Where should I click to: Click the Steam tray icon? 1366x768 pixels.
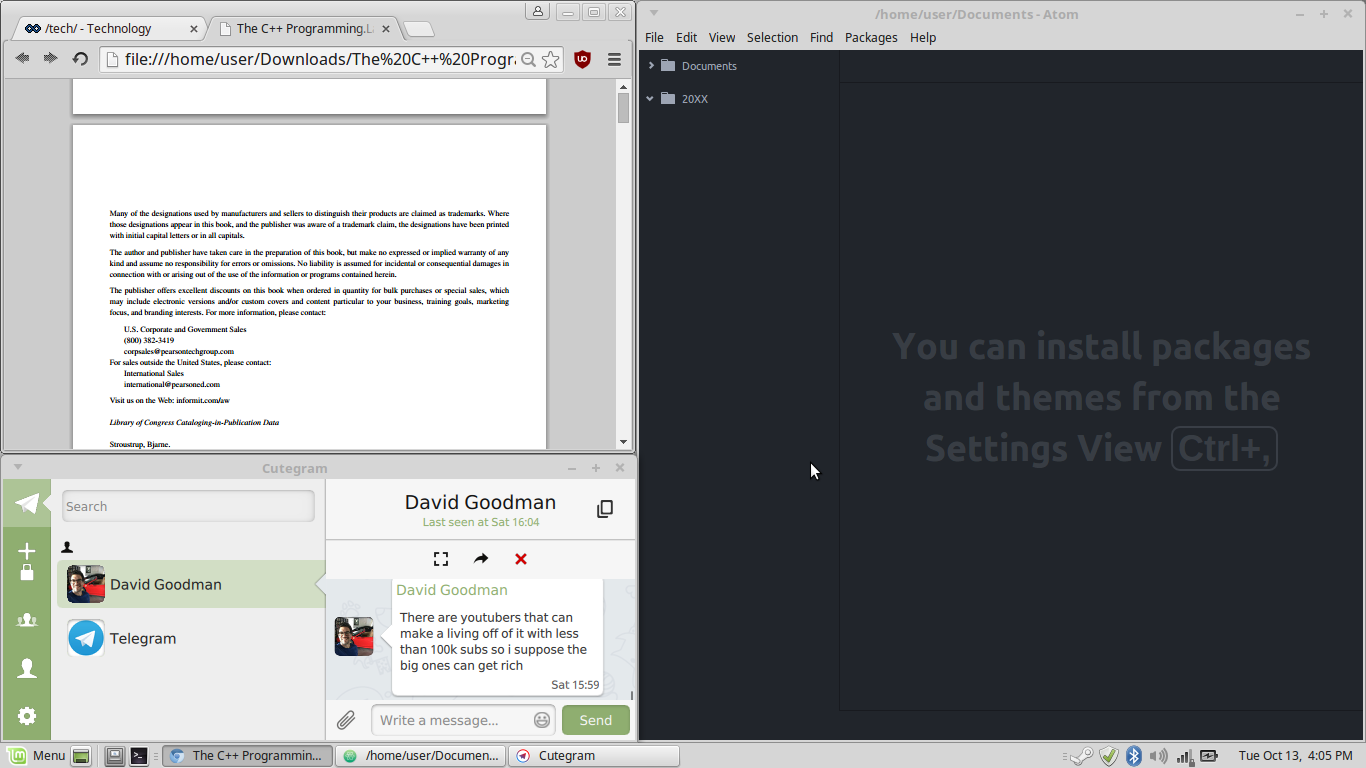[1081, 756]
